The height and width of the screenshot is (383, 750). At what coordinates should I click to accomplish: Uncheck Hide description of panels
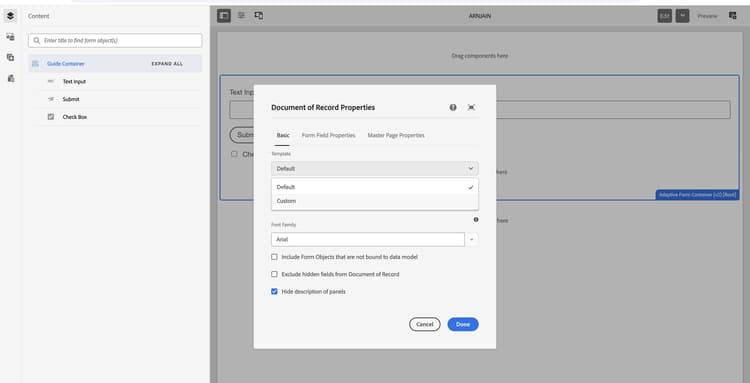click(275, 292)
